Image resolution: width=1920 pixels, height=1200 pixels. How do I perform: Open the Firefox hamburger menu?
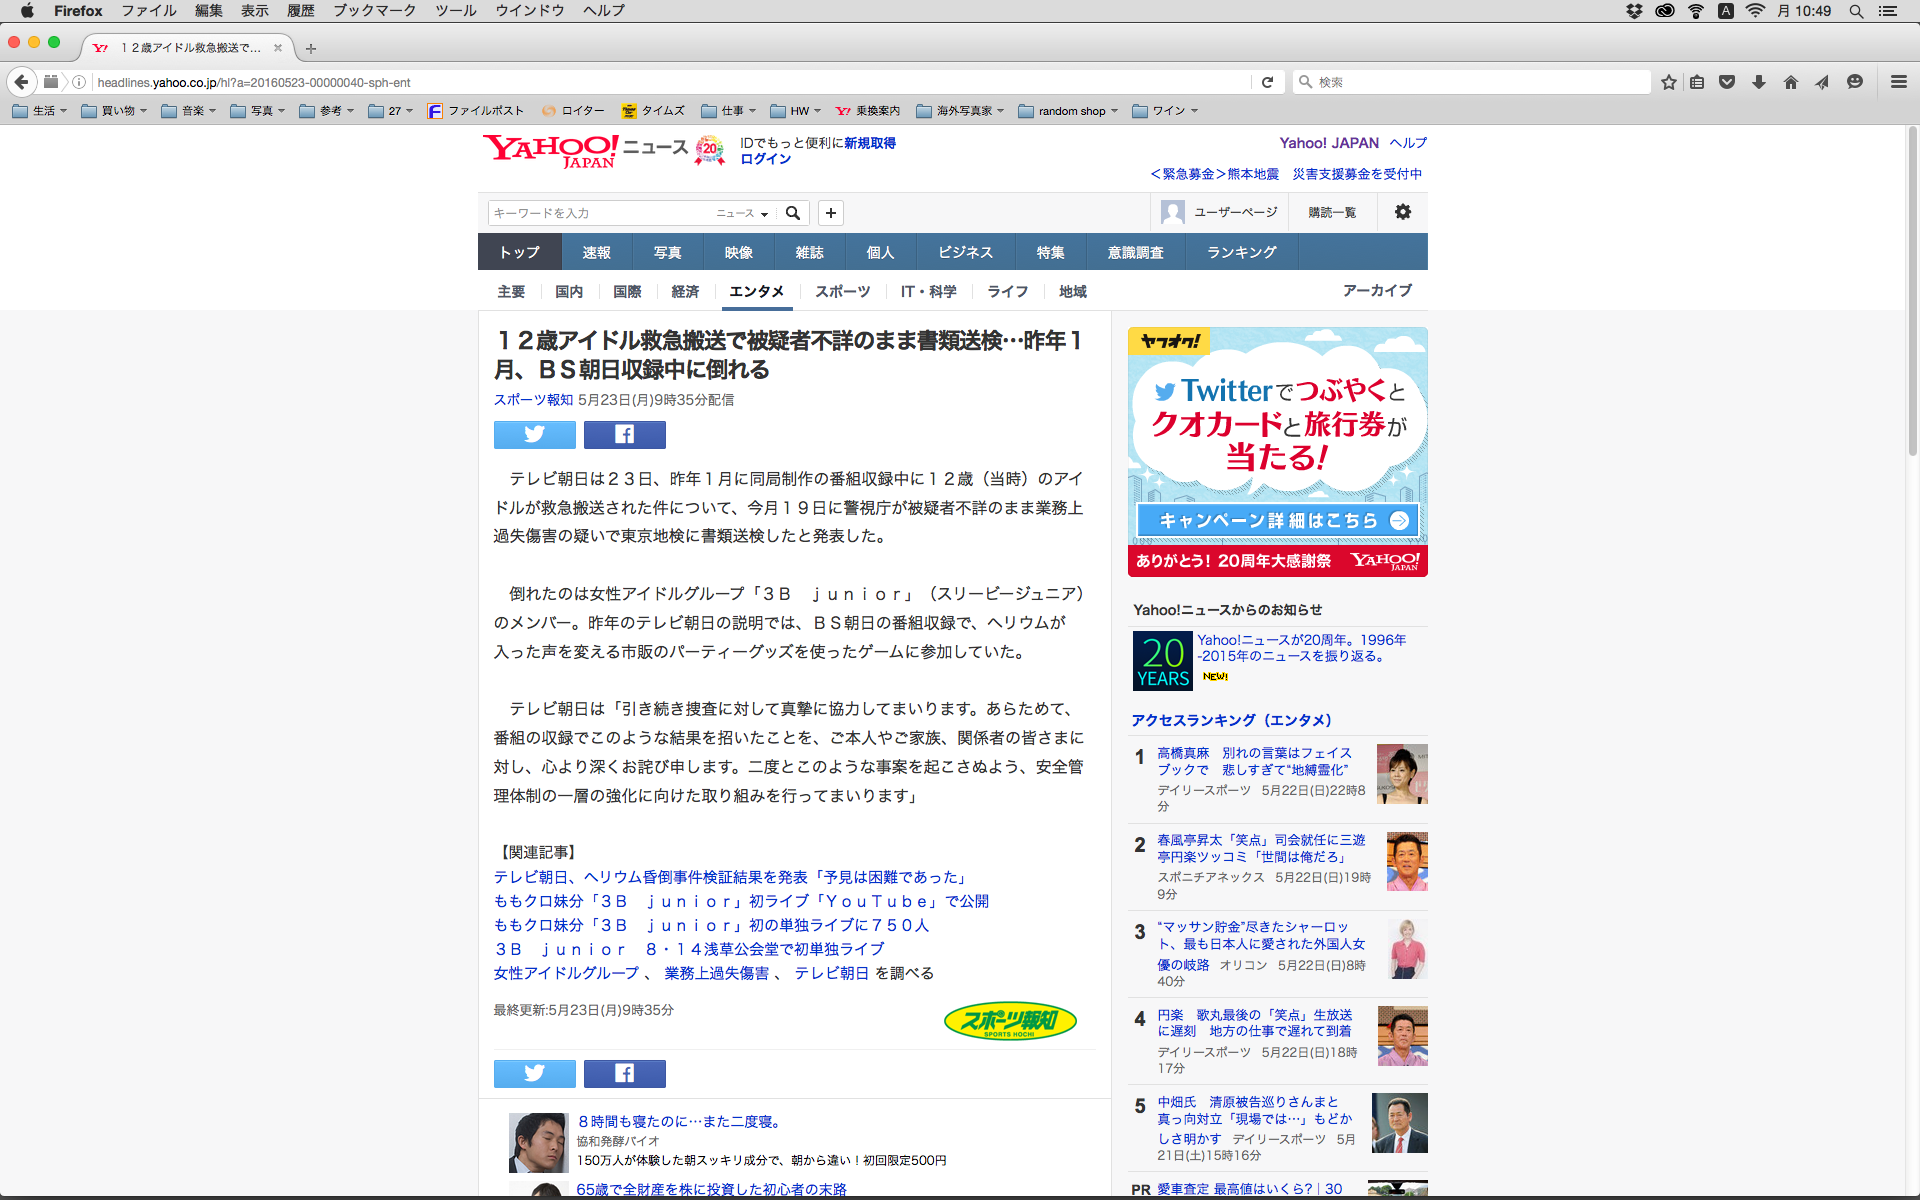[1898, 82]
